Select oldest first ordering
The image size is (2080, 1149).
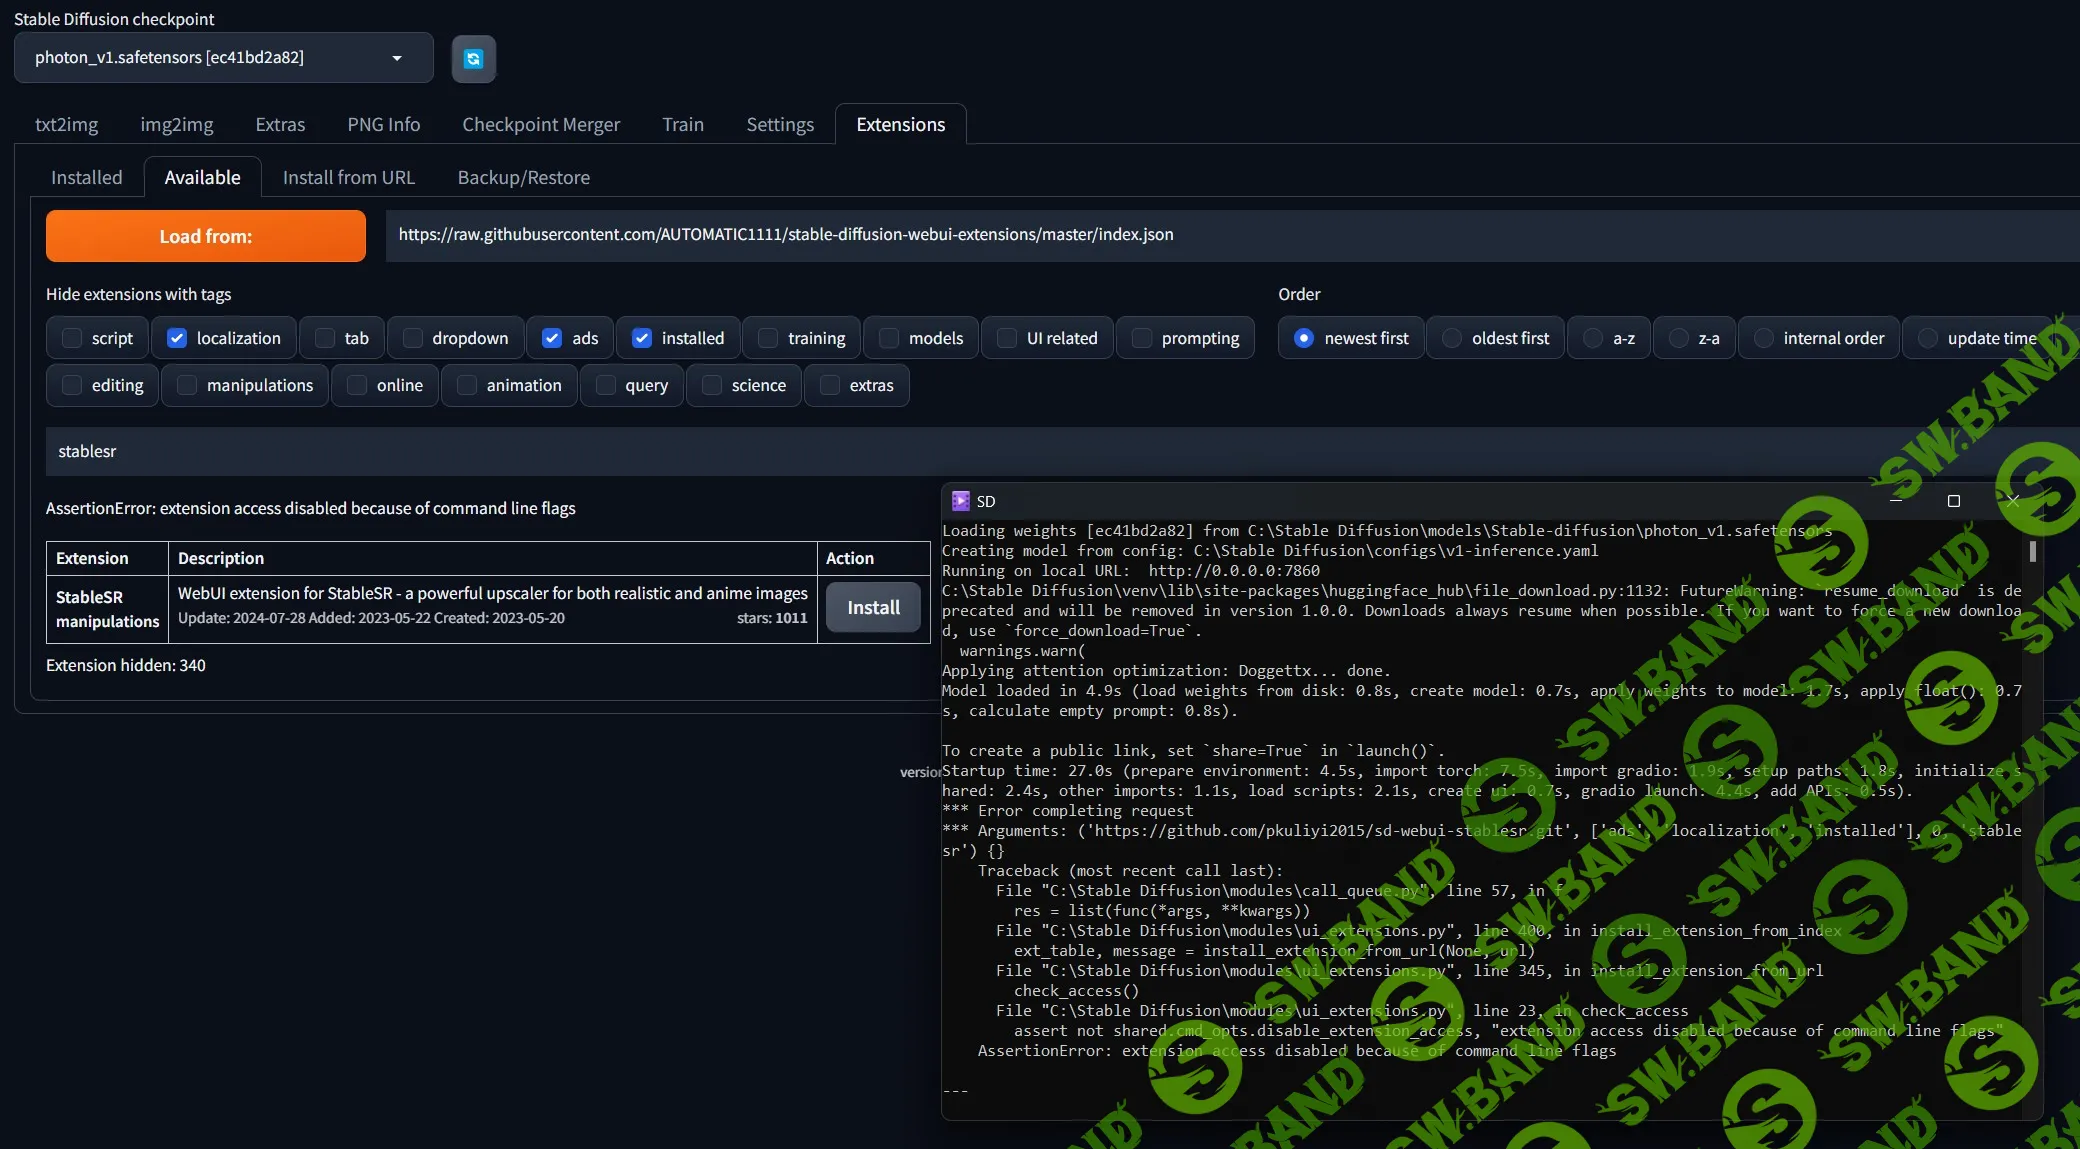[x=1452, y=338]
